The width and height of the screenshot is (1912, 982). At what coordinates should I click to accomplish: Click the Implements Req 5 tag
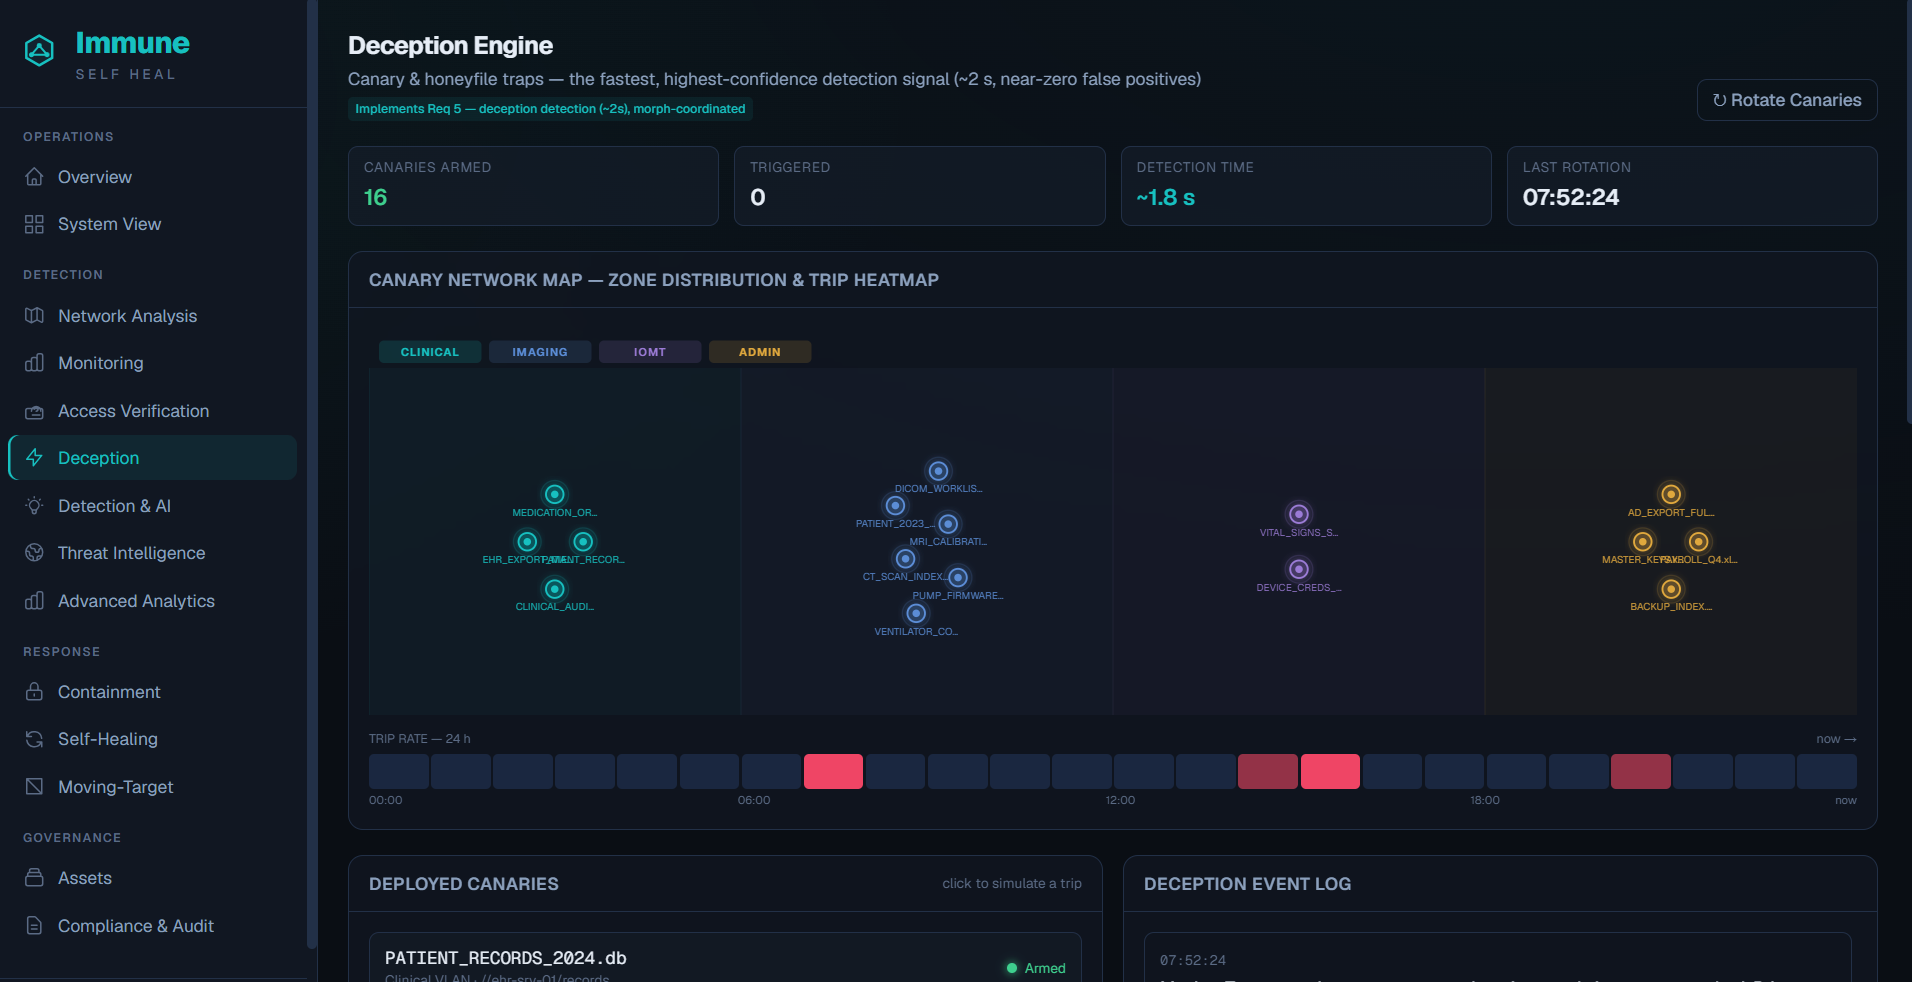pyautogui.click(x=550, y=109)
